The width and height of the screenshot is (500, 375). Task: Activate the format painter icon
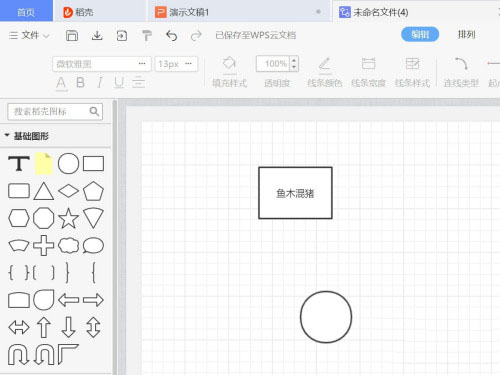point(147,35)
